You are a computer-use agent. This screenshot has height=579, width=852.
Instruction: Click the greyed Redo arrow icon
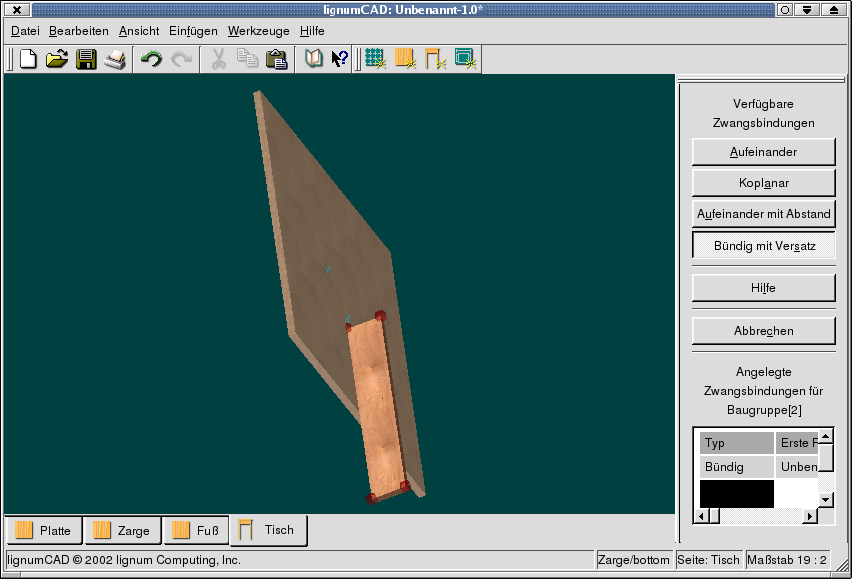coord(181,59)
